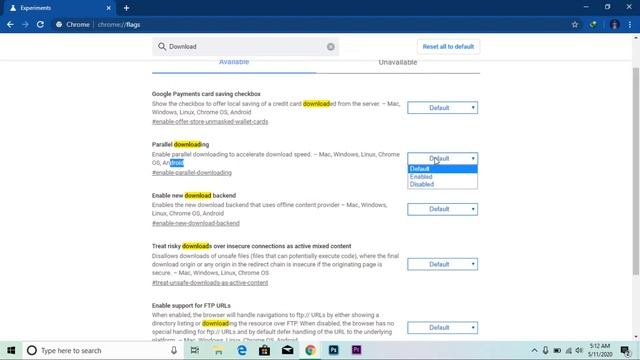Screen dimensions: 640x360
Task: Open a new browser tab
Action: click(126, 8)
